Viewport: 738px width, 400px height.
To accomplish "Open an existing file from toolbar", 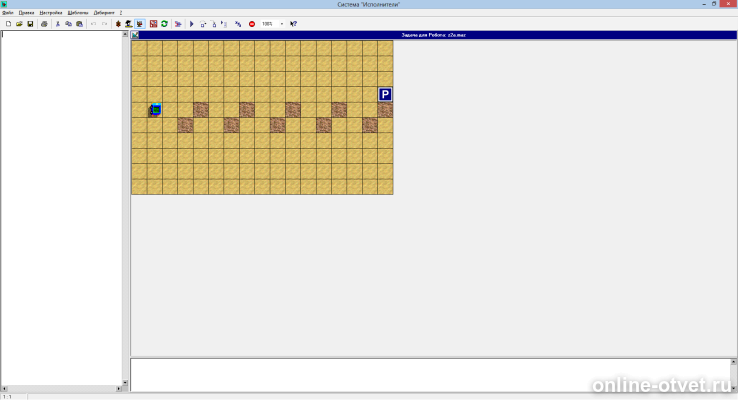I will pos(19,24).
